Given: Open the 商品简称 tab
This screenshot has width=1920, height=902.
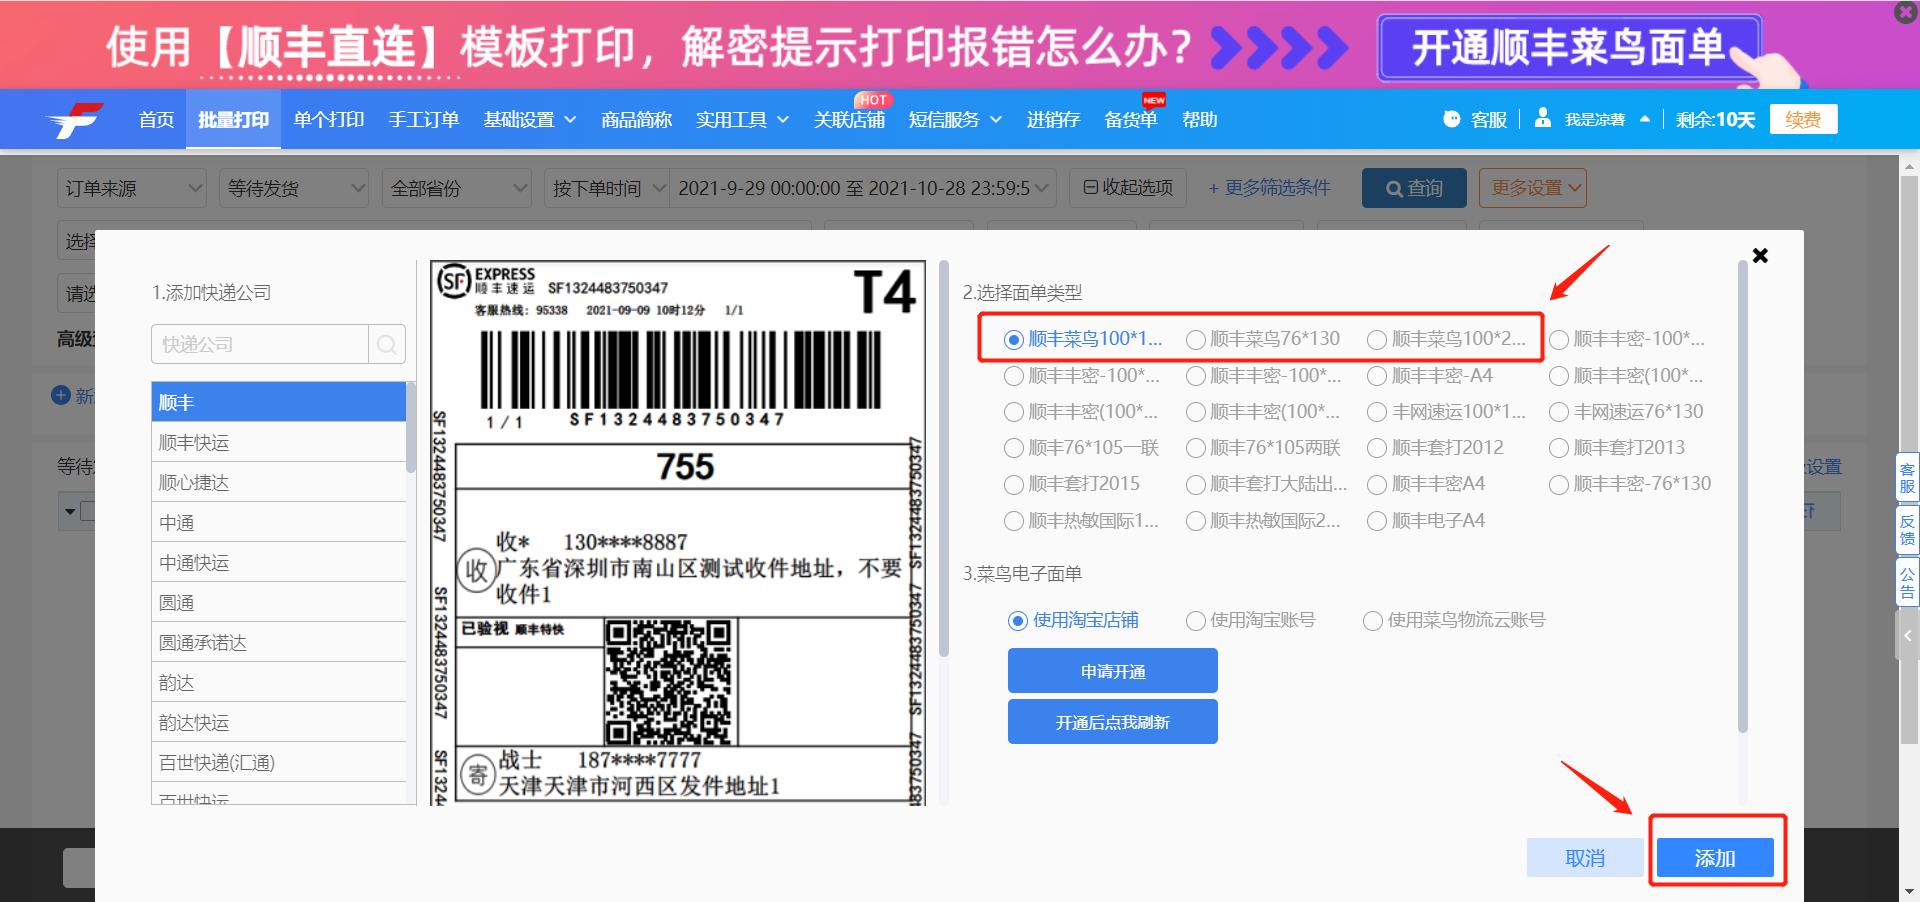Looking at the screenshot, I should [636, 120].
